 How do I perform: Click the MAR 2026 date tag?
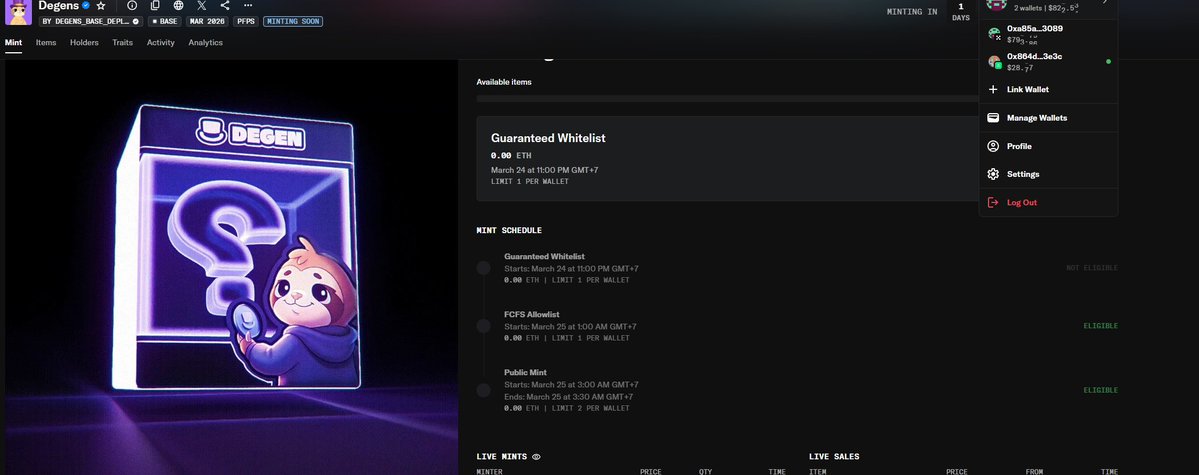click(x=207, y=21)
